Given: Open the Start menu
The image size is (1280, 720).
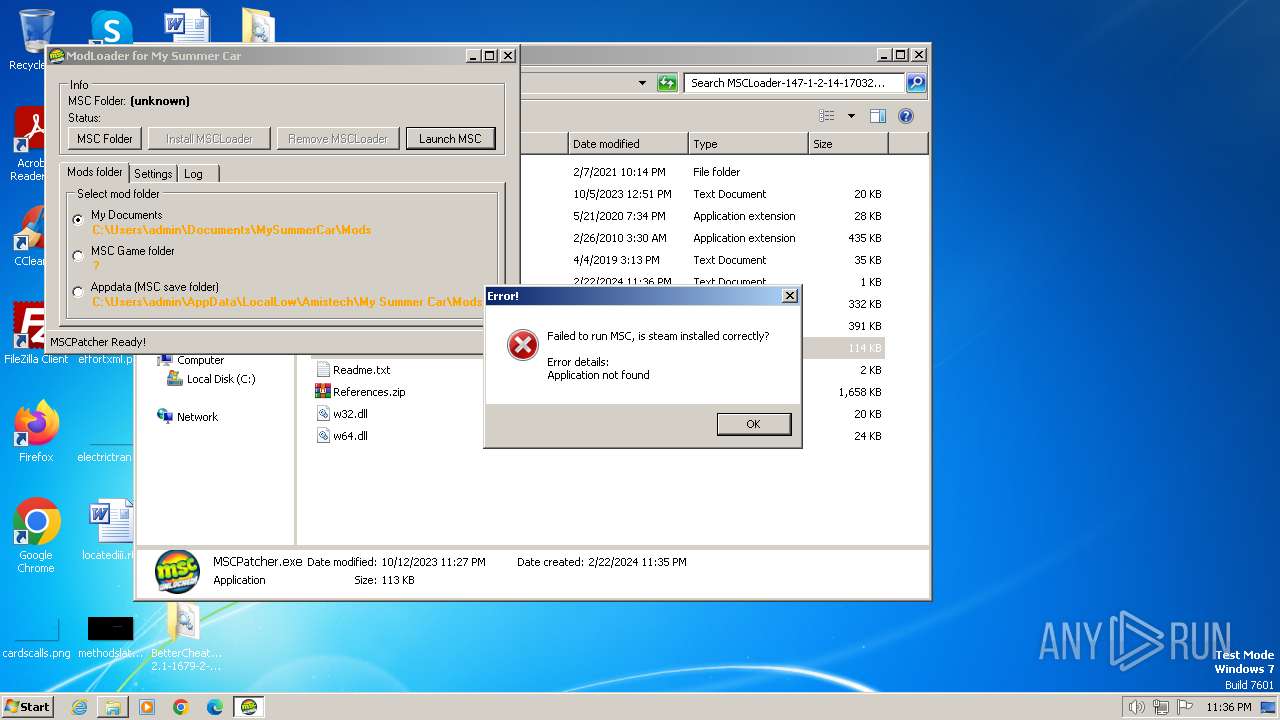Looking at the screenshot, I should (x=27, y=706).
